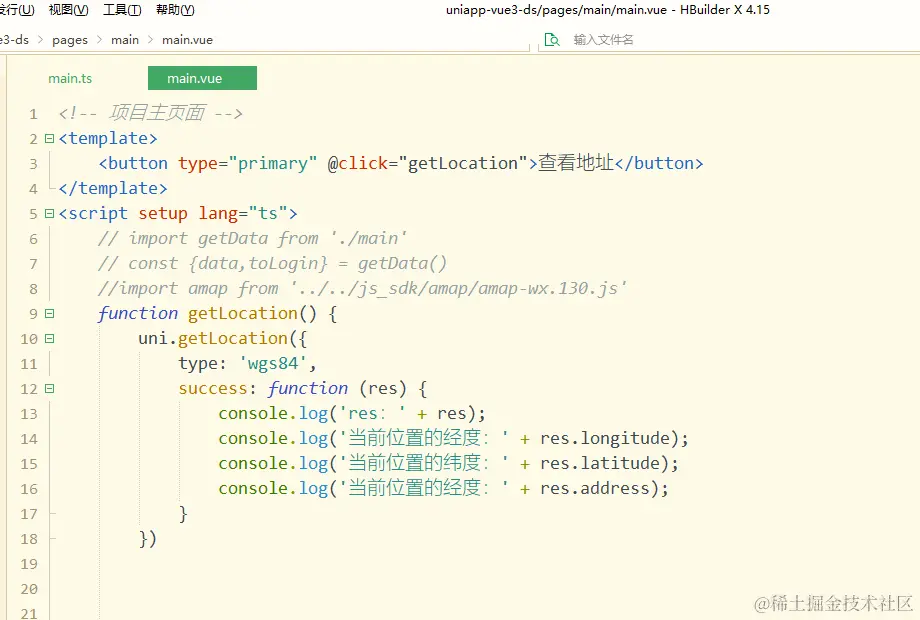Click 'wgs84' type value
The width and height of the screenshot is (920, 620).
[273, 364]
